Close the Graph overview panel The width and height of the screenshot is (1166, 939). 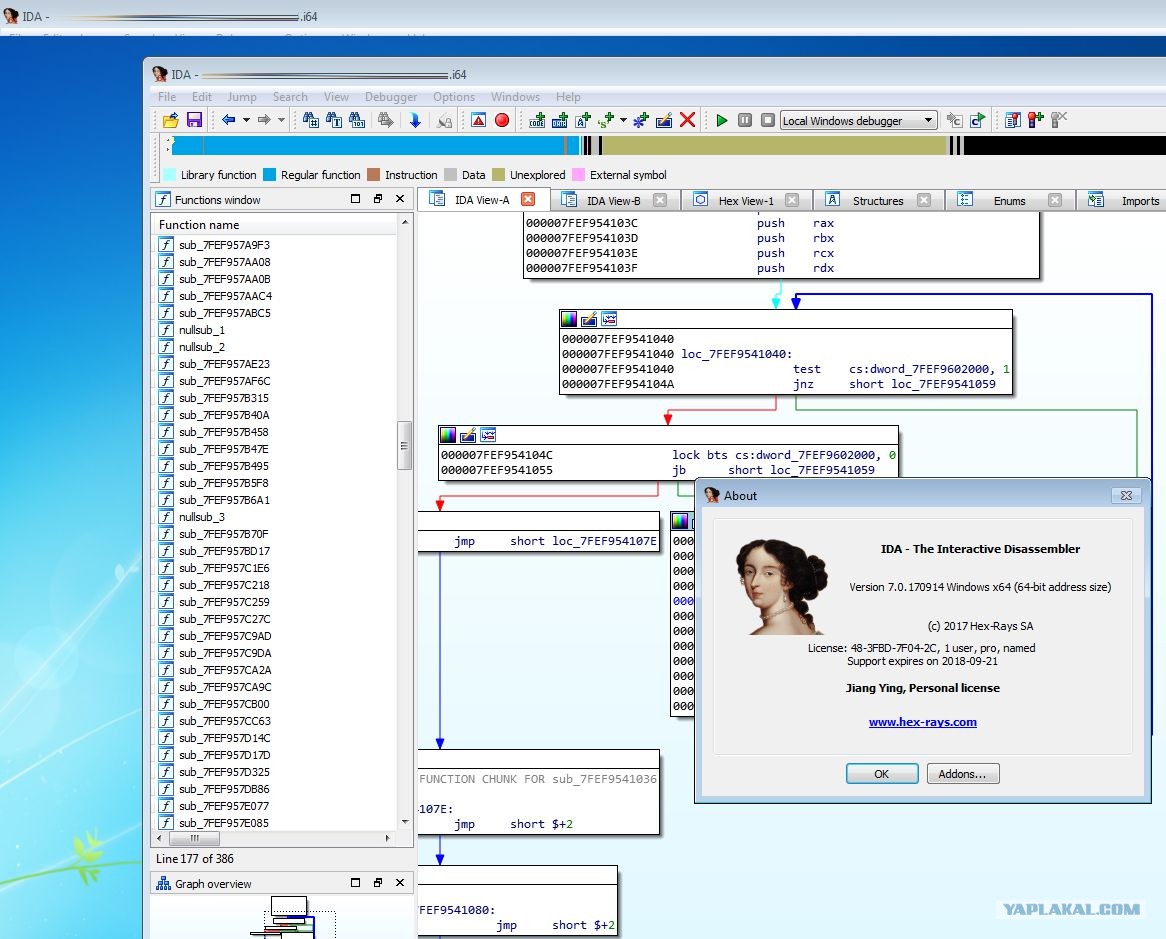pyautogui.click(x=400, y=882)
